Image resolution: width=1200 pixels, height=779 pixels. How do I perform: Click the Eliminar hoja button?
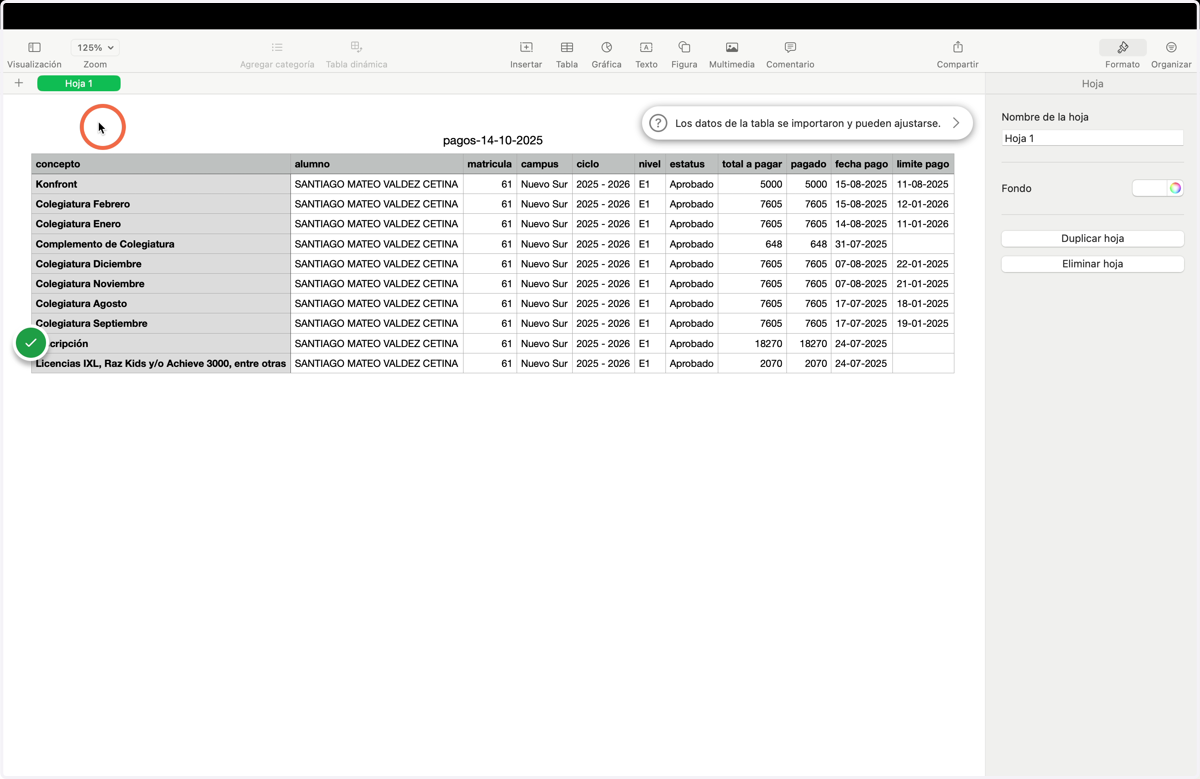coord(1092,264)
